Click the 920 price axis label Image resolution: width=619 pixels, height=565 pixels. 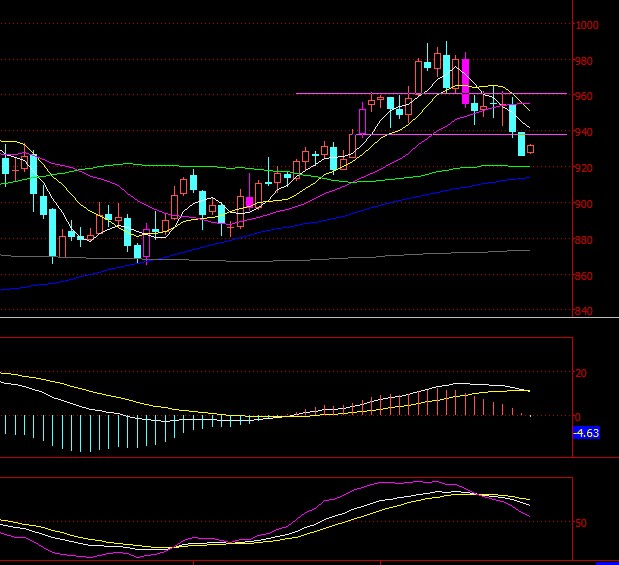(584, 168)
